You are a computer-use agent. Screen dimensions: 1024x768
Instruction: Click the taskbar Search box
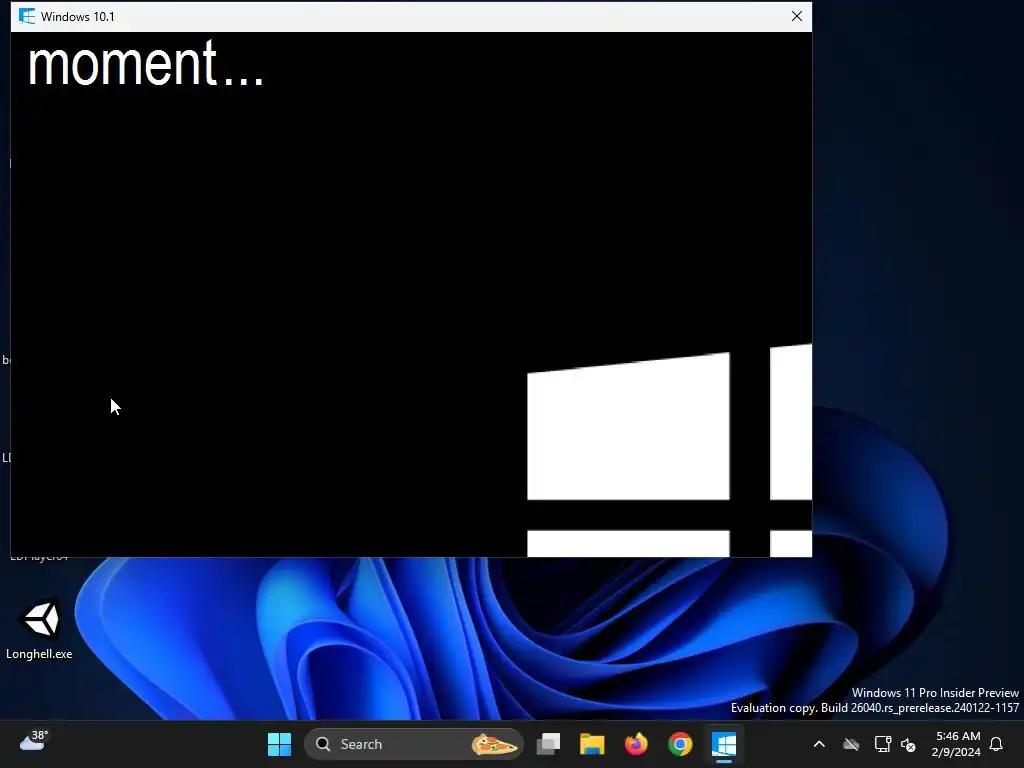tap(413, 744)
